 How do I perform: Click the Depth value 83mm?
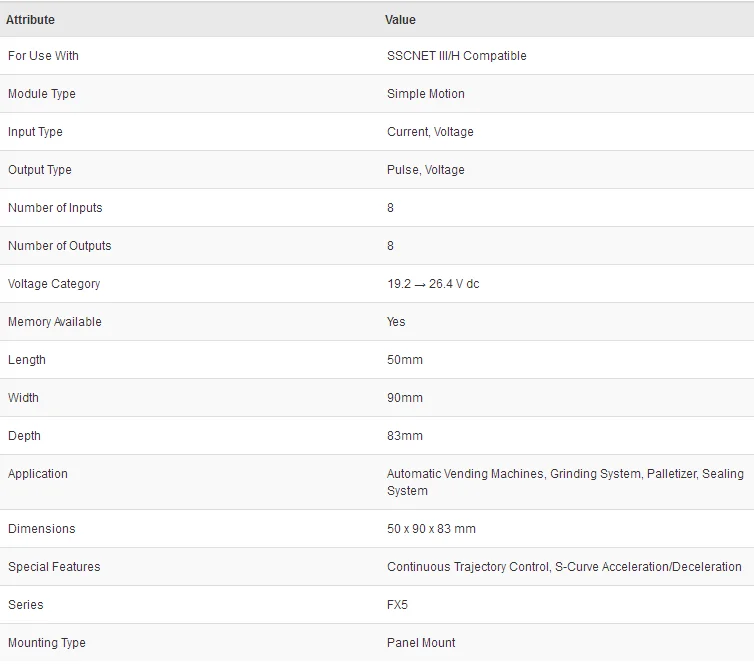405,436
